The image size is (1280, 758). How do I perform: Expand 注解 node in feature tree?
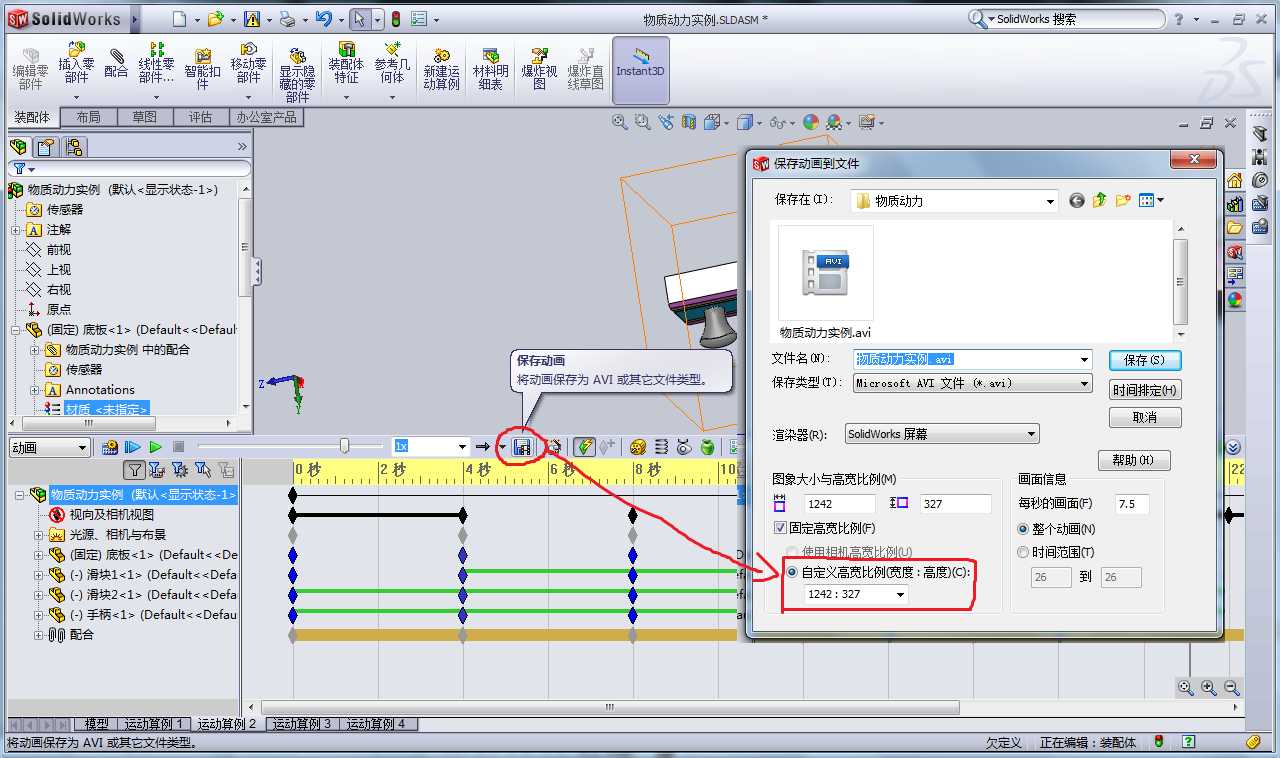(15, 230)
